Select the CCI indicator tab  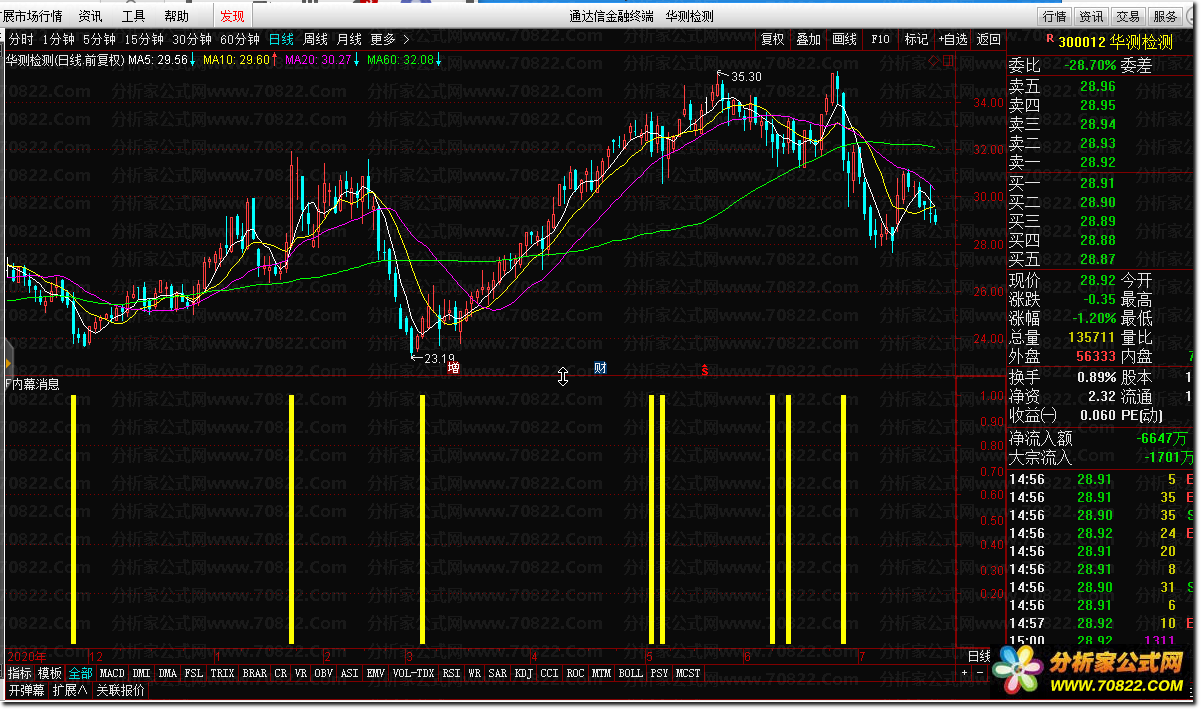coord(549,674)
